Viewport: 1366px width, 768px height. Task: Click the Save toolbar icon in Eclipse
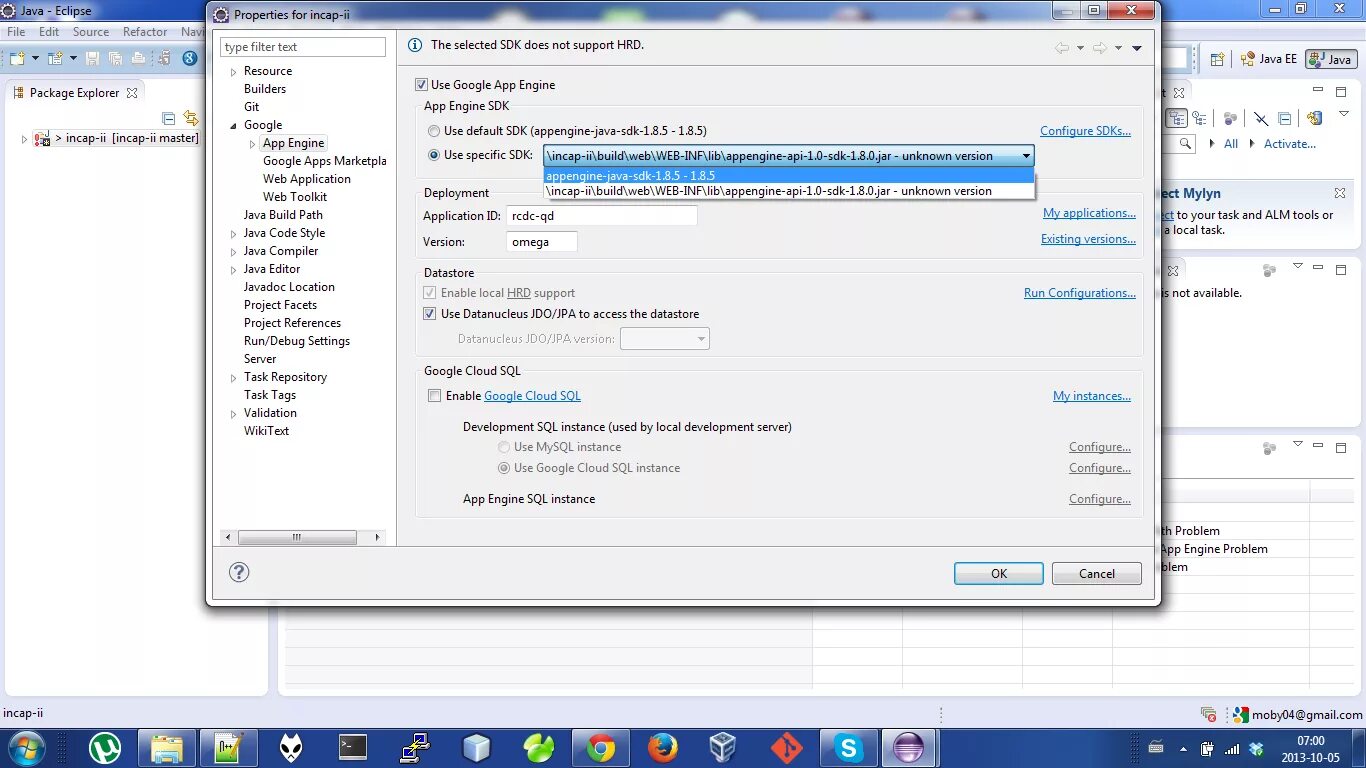pos(92,59)
